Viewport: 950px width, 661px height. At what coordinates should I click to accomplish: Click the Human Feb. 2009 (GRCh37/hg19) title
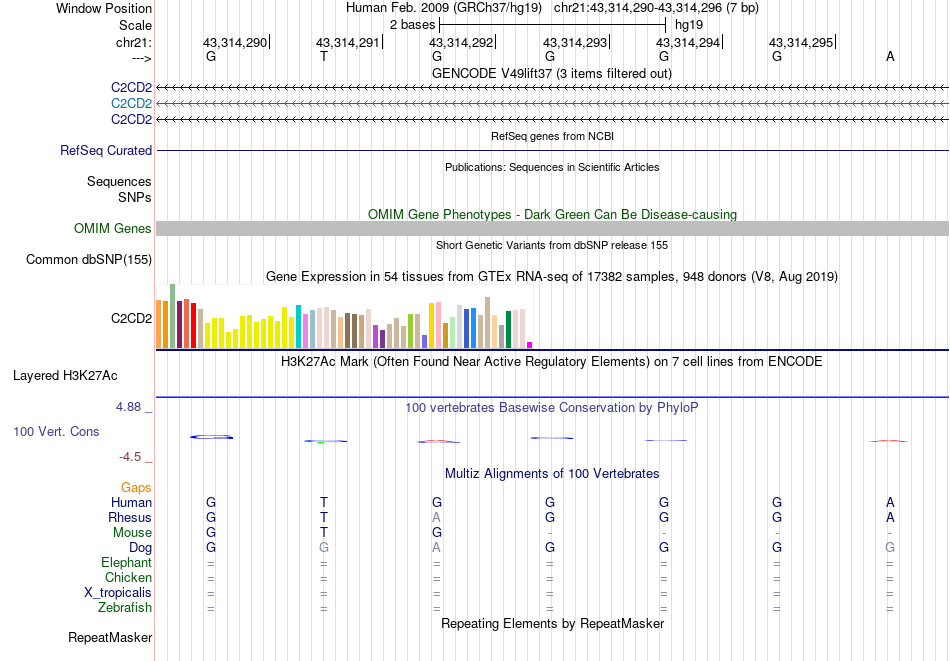point(443,8)
